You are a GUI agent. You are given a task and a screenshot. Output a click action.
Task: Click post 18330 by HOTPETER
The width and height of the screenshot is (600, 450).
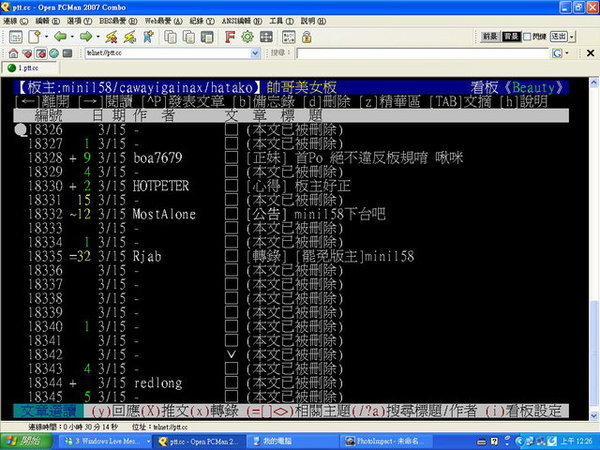(x=291, y=186)
